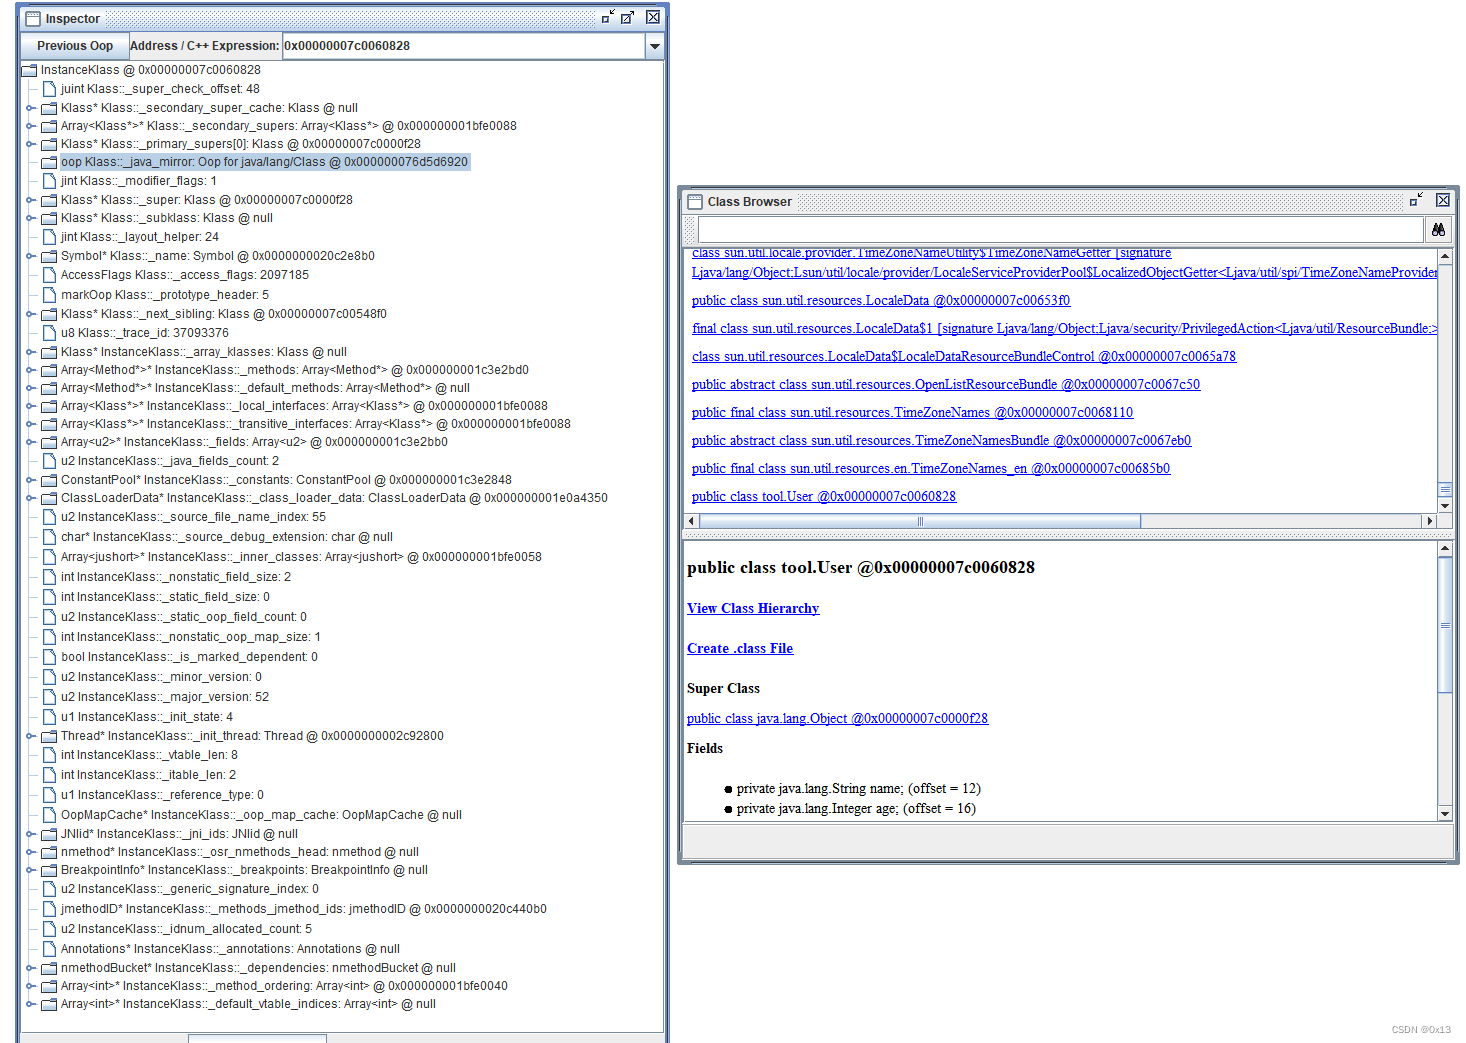The height and width of the screenshot is (1043, 1466).
Task: Click the folder icon beside _class_loader_data
Action: [48, 498]
